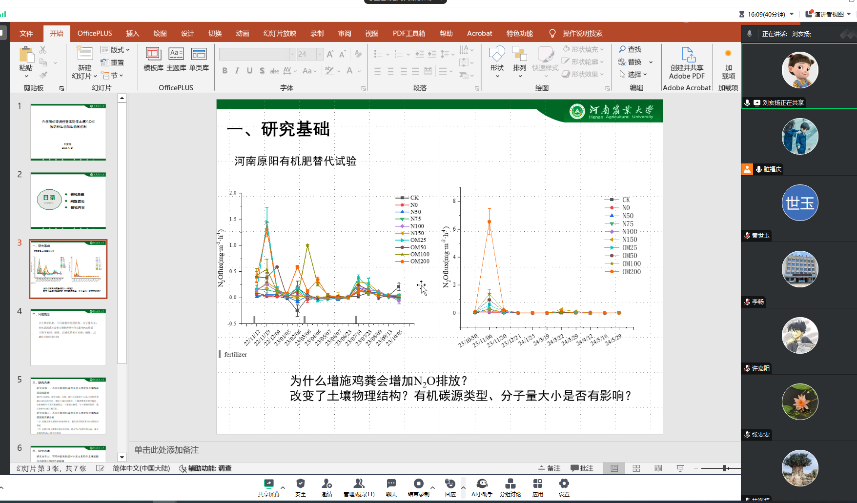The width and height of the screenshot is (857, 503).
Task: Click the Shapes gallery icon
Action: click(x=497, y=56)
